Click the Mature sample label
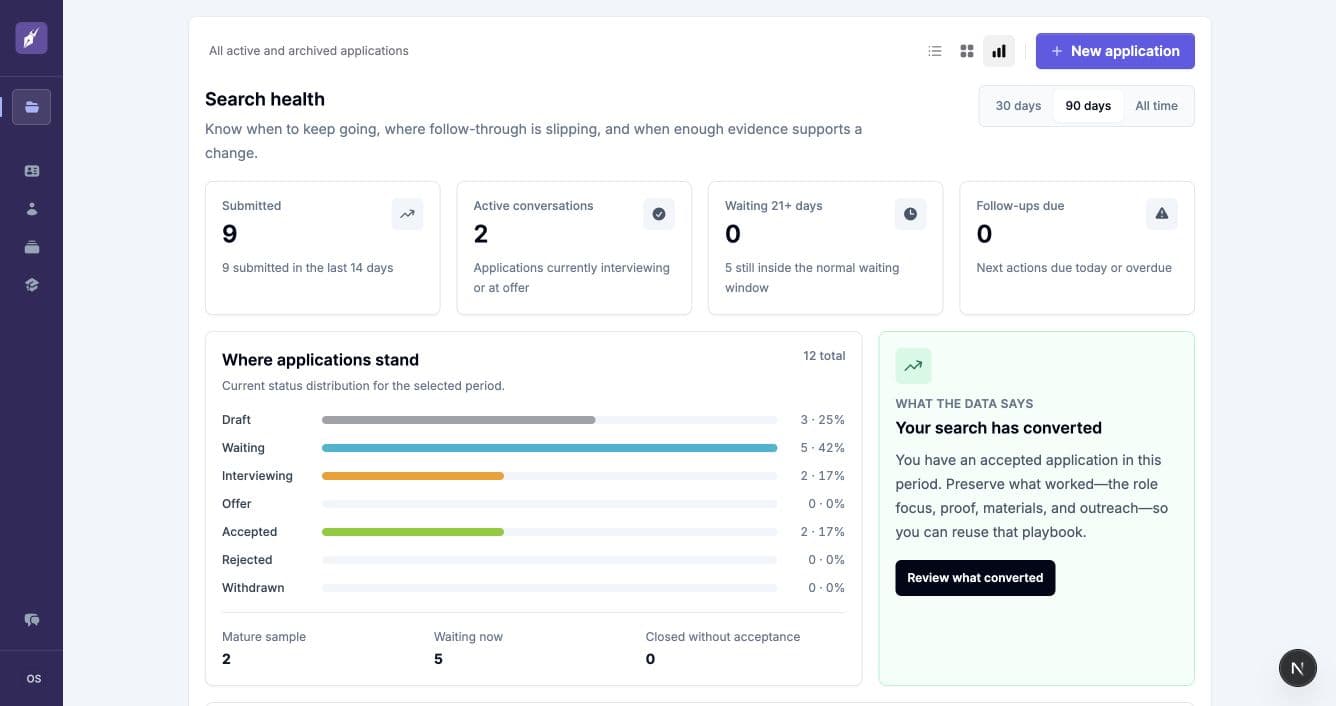 pos(264,637)
